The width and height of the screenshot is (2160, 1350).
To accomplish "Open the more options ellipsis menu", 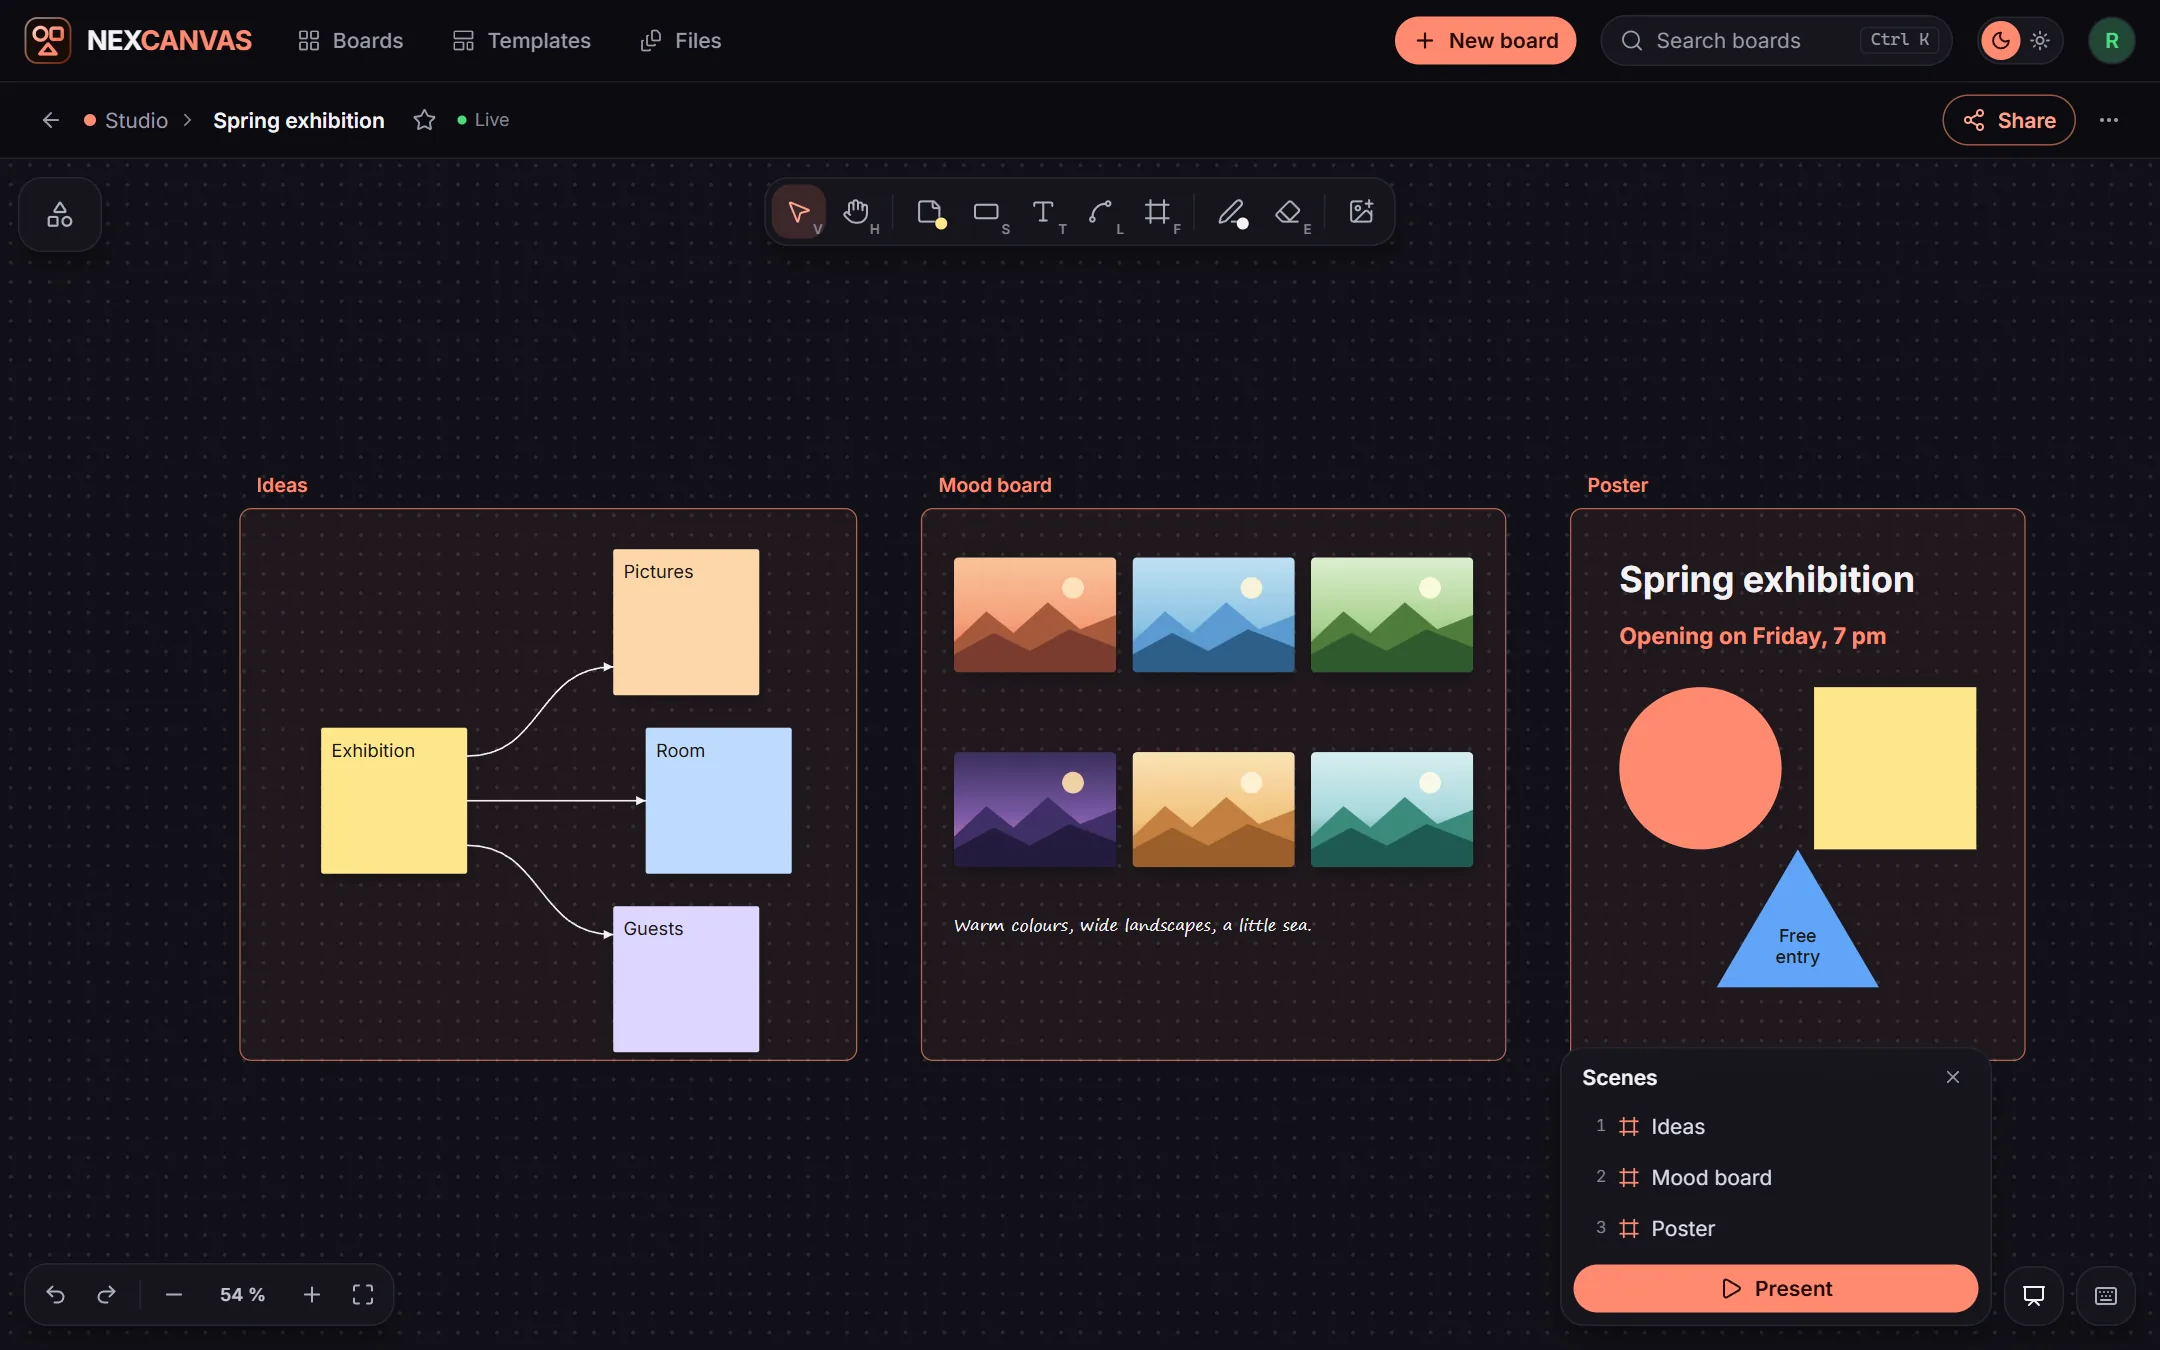I will coord(2109,120).
